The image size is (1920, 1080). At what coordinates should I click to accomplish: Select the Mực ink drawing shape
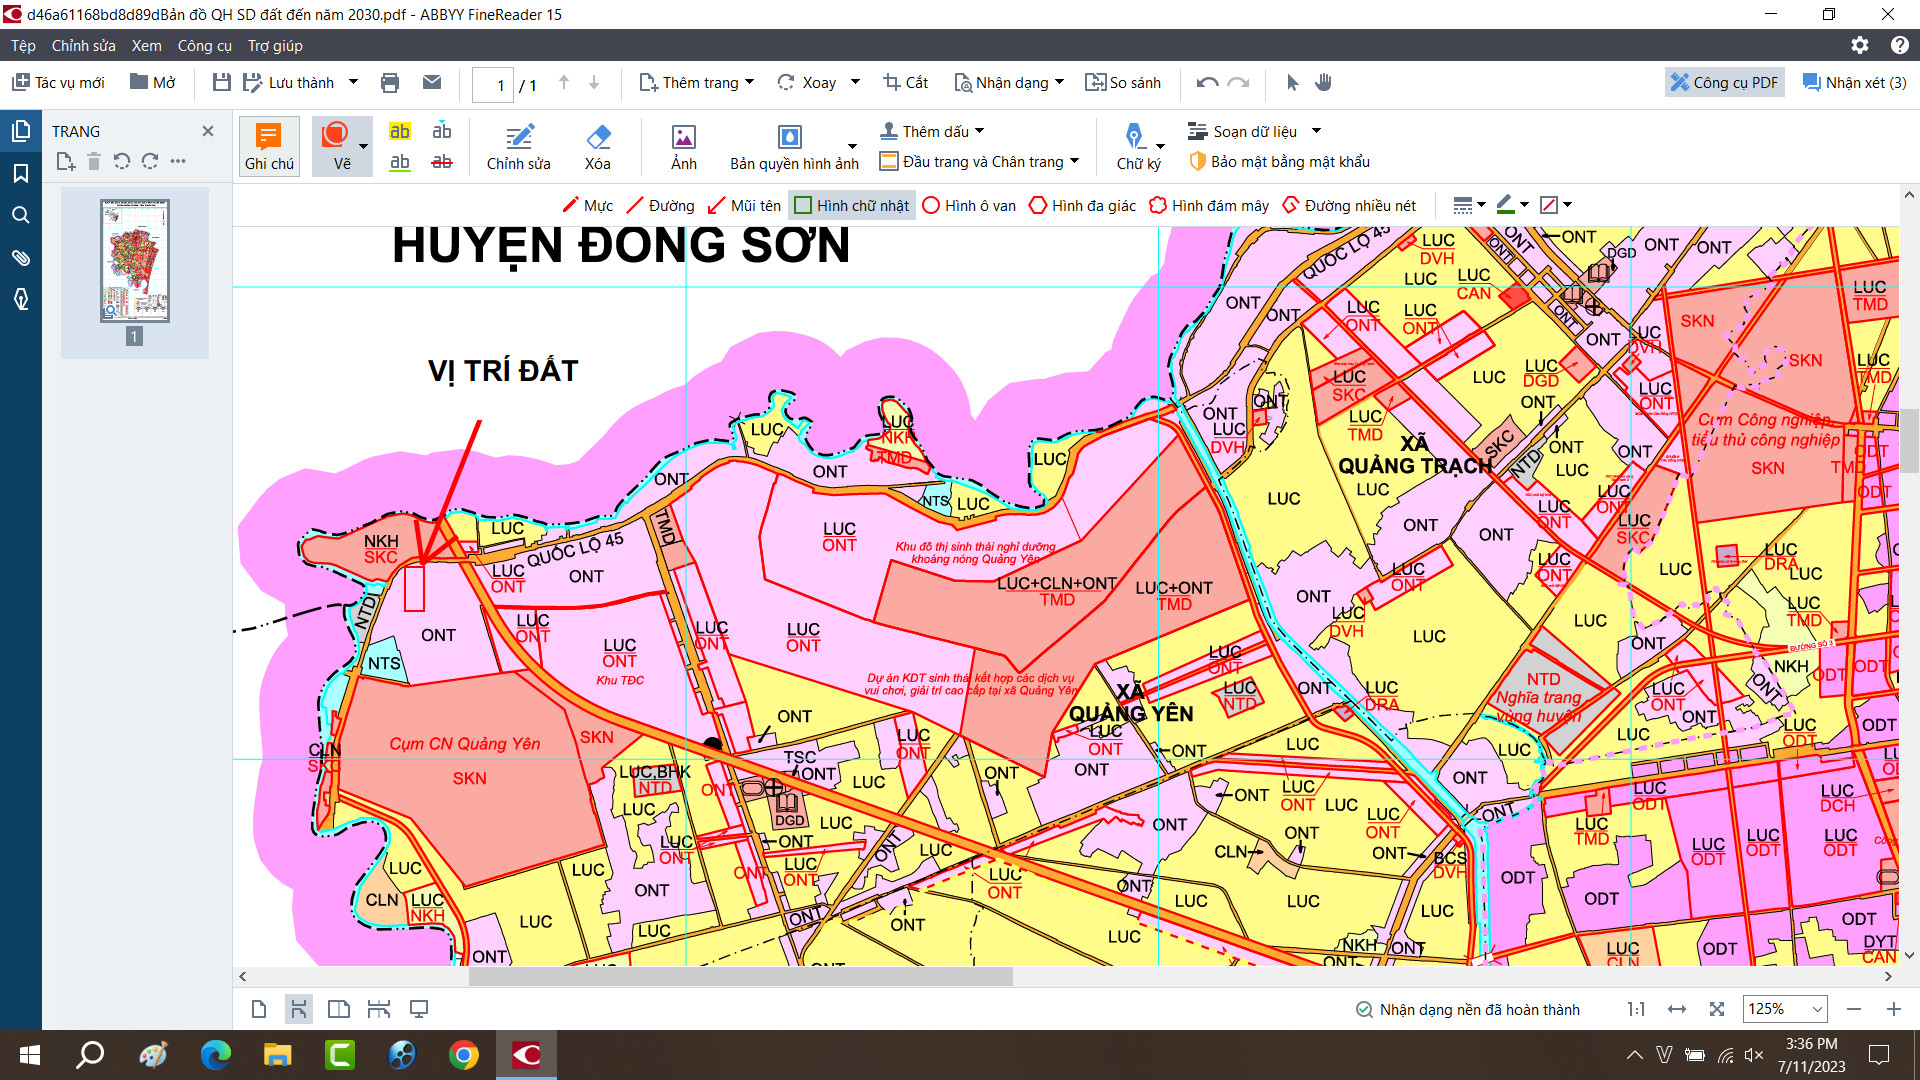pyautogui.click(x=587, y=205)
